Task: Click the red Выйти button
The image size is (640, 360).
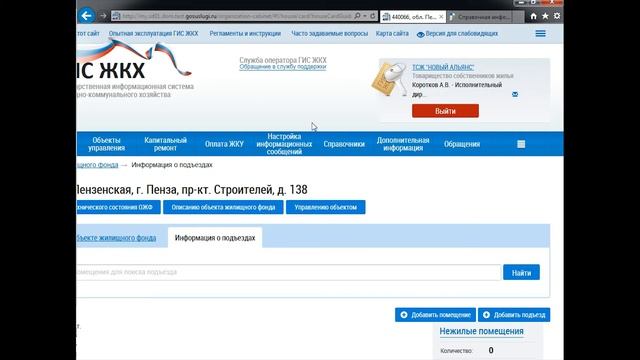Action: [x=445, y=111]
